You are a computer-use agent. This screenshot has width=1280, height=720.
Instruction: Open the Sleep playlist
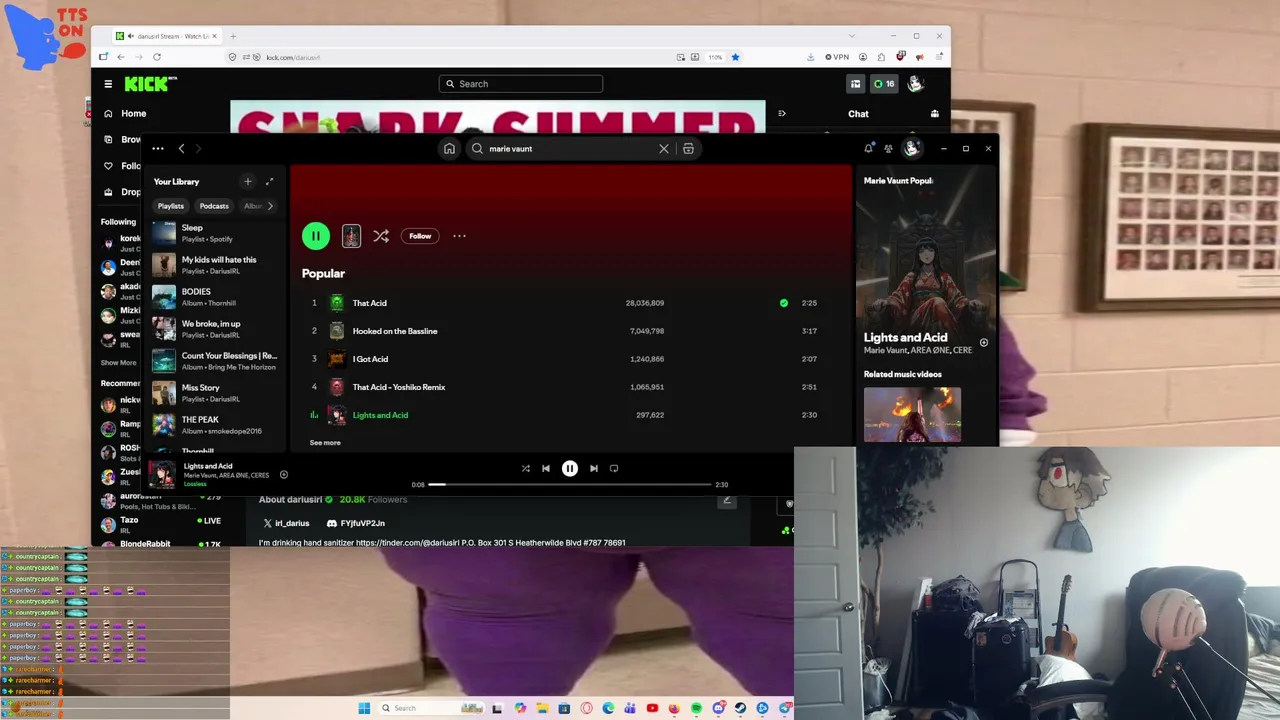(217, 233)
